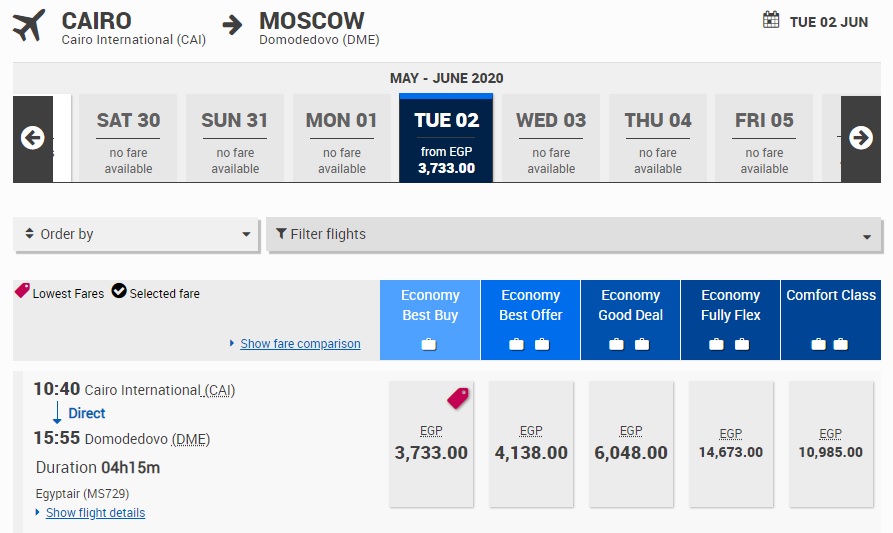Expand the Filter flights panel
This screenshot has width=893, height=533.
point(574,235)
